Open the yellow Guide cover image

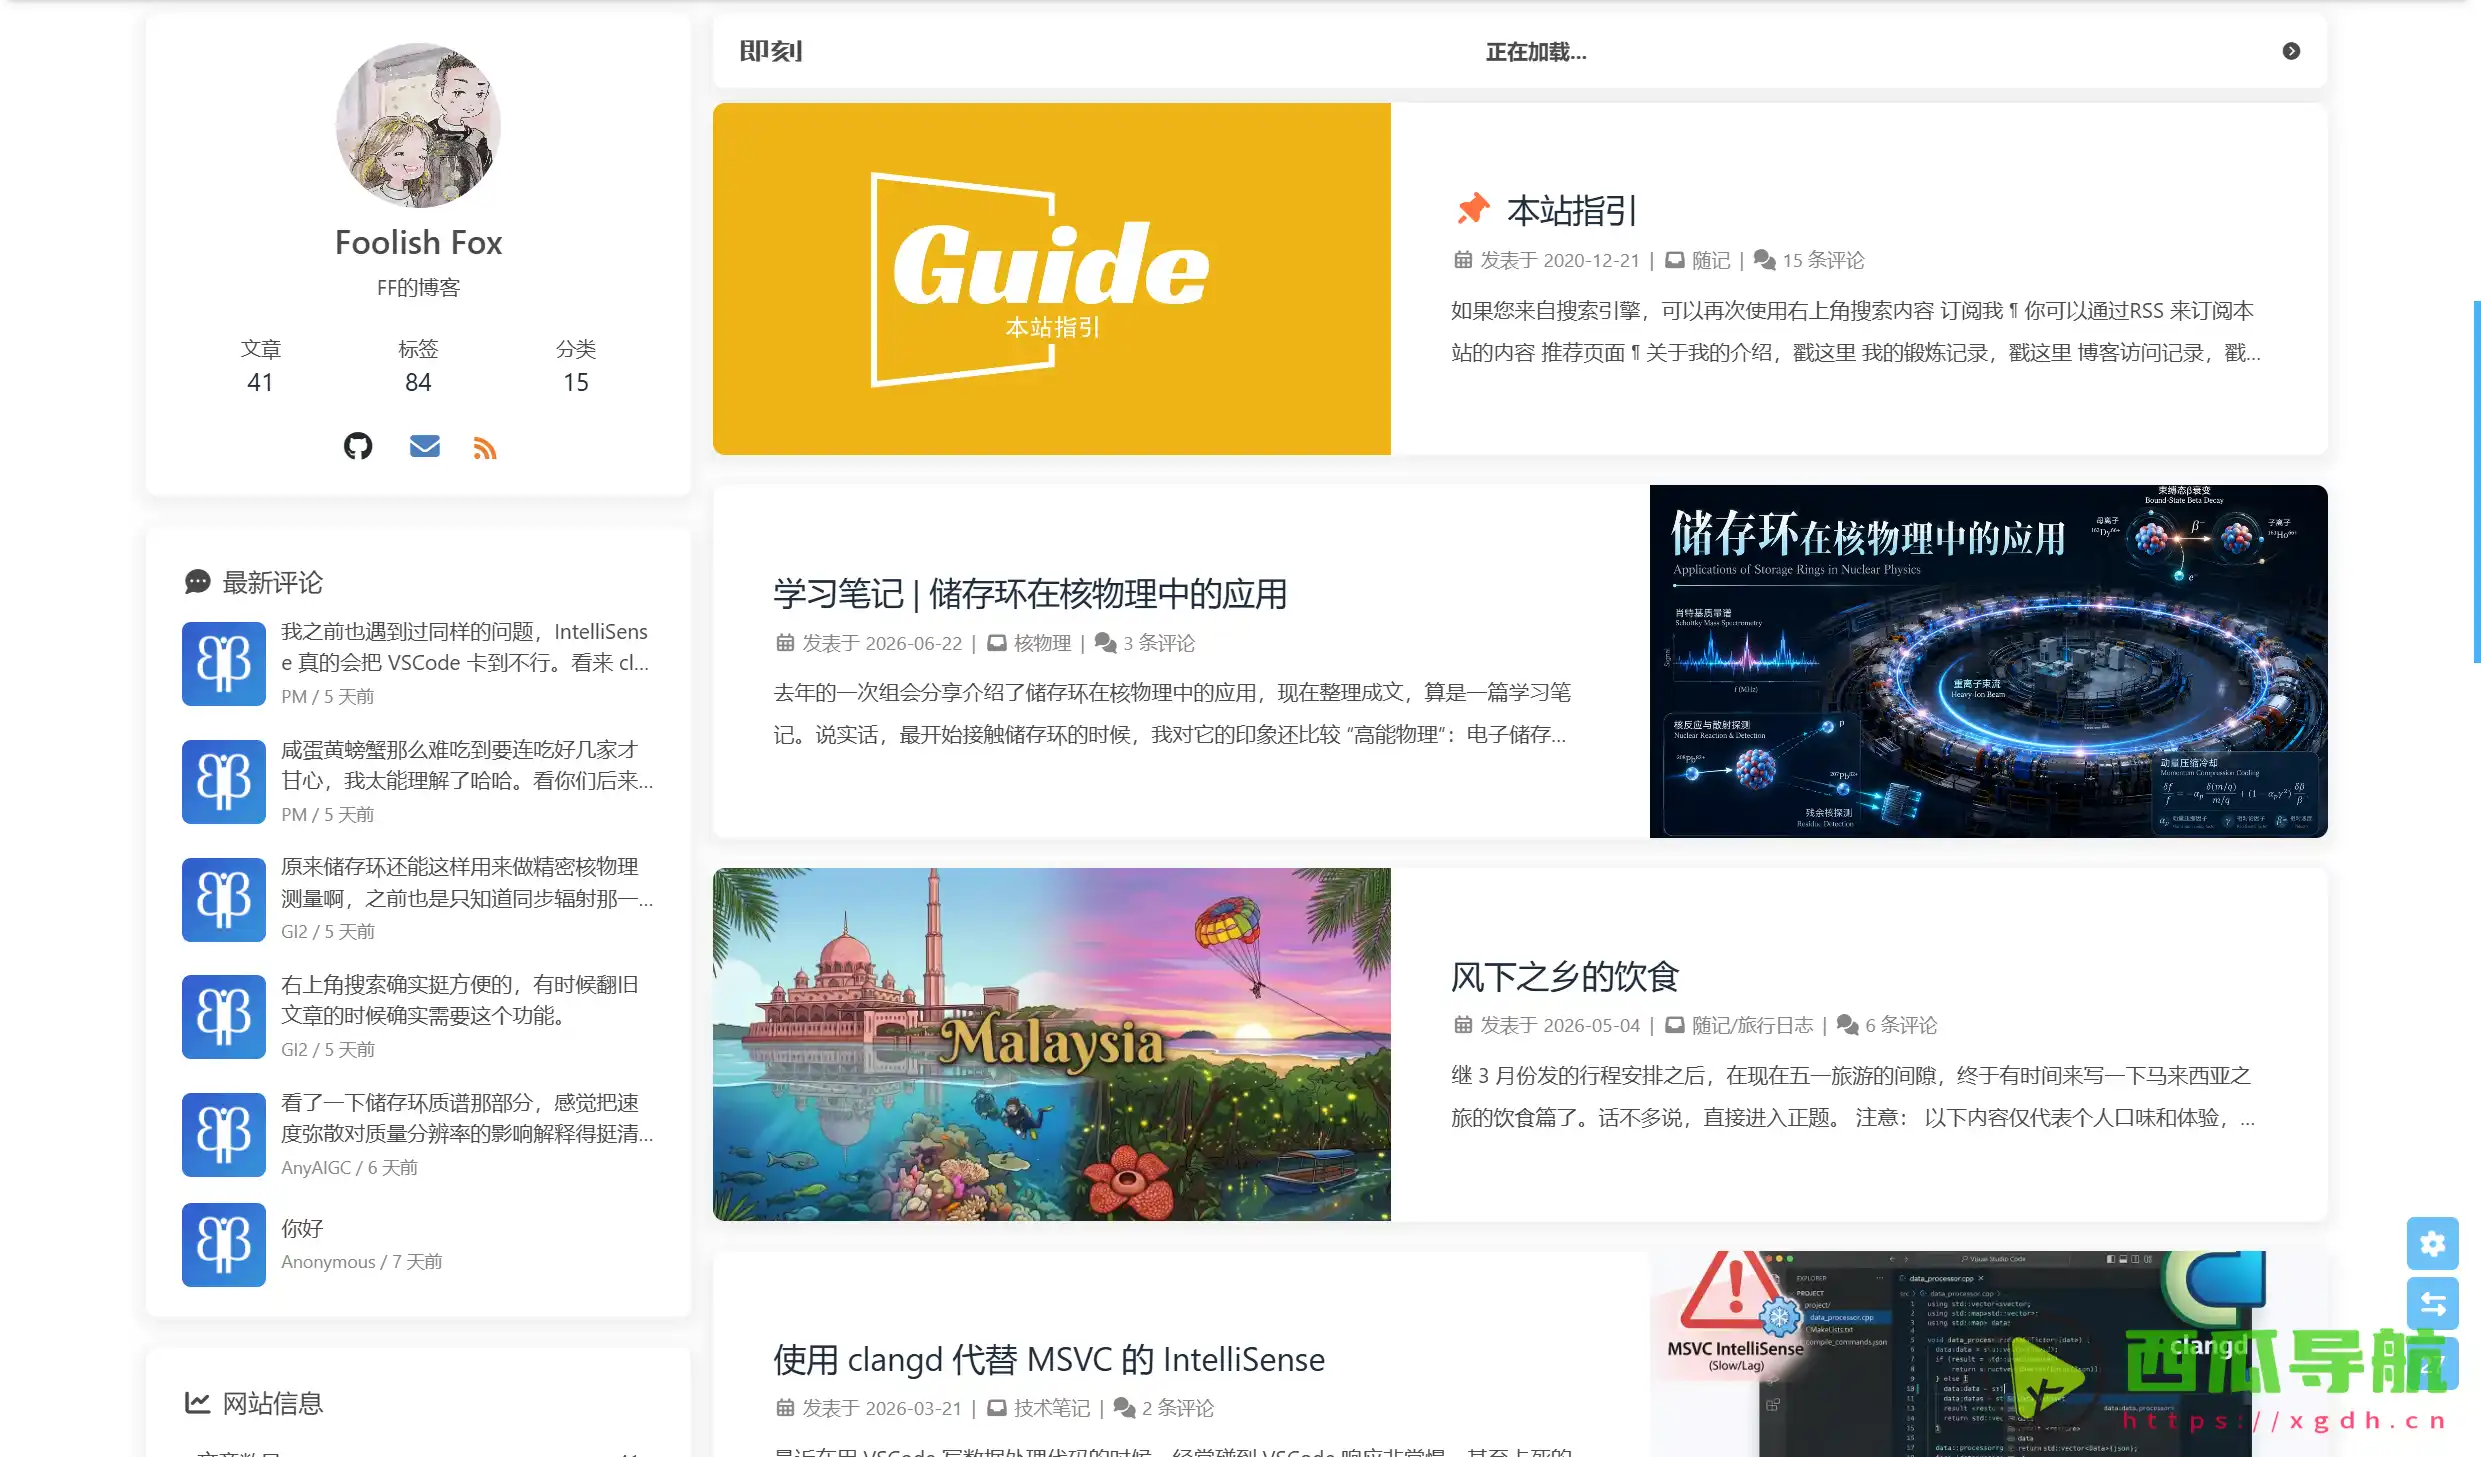coord(1051,279)
